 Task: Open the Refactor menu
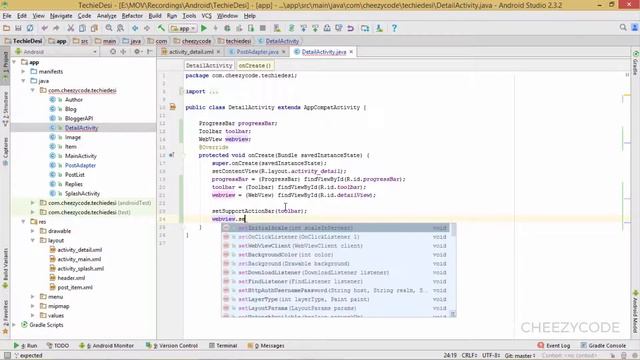click(x=132, y=16)
